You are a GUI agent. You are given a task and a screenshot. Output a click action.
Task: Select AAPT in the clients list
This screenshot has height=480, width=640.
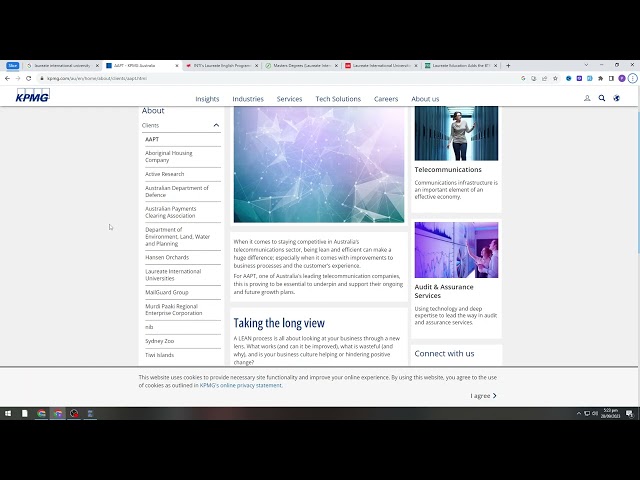pos(152,139)
